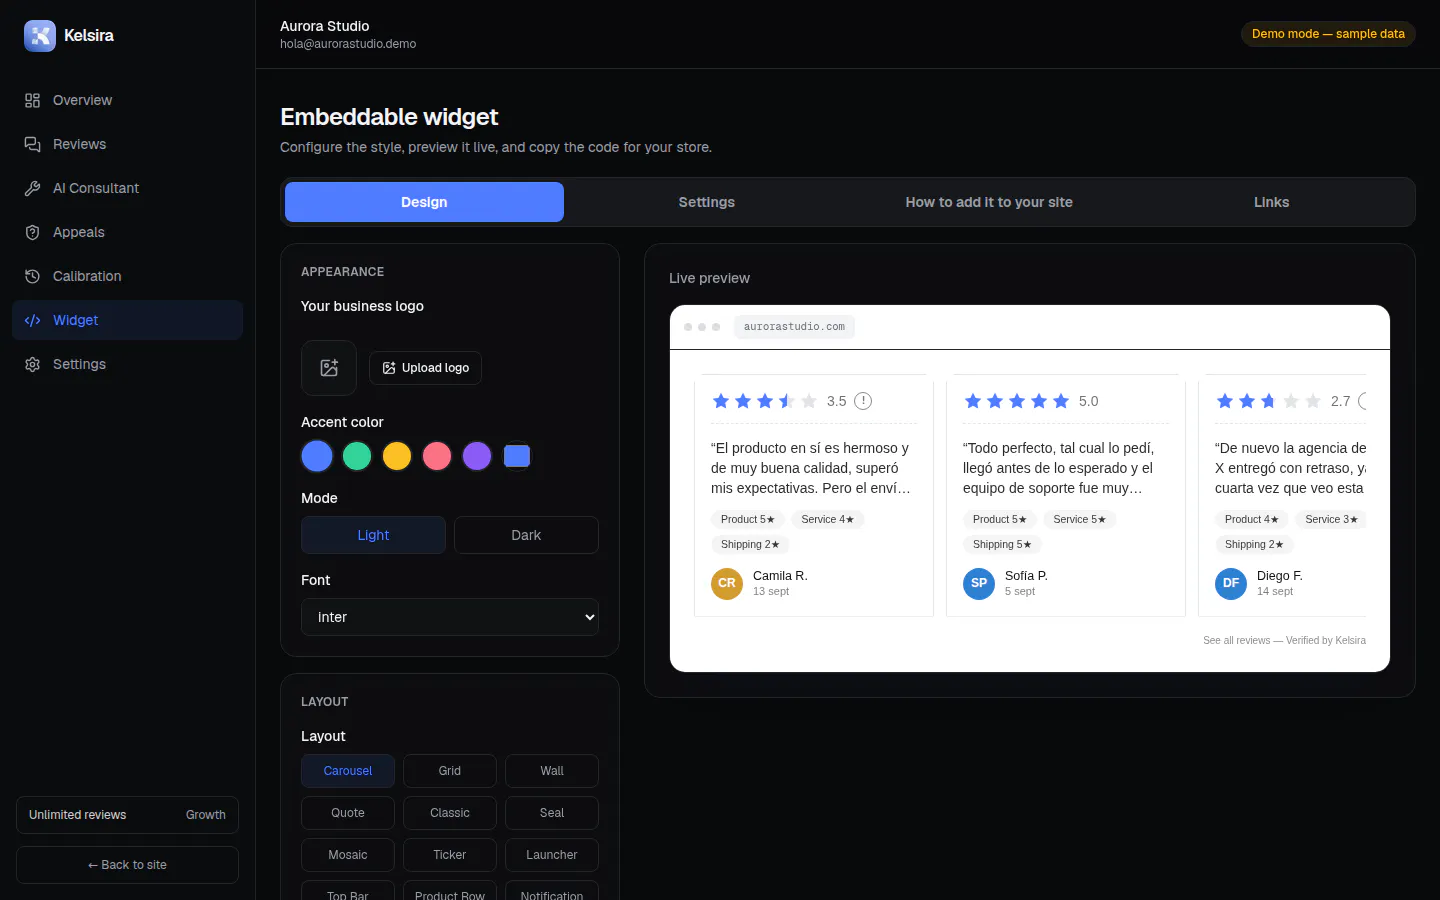Pick the green accent color swatch
The image size is (1440, 900).
[357, 456]
